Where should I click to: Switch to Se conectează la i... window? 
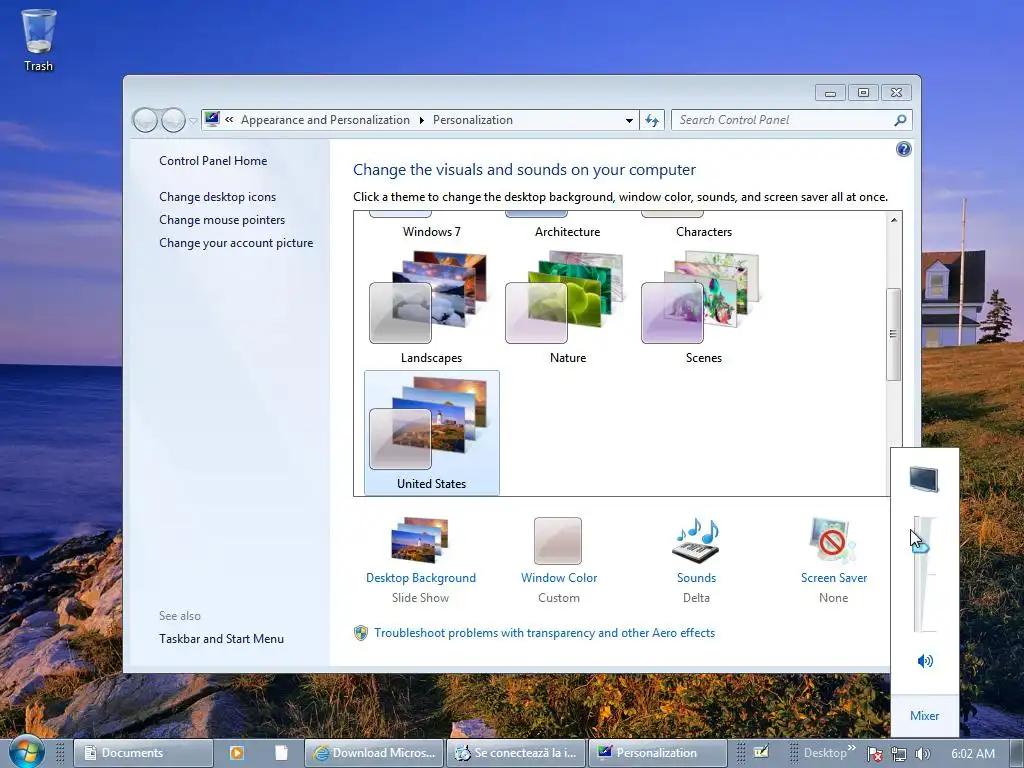tap(516, 753)
